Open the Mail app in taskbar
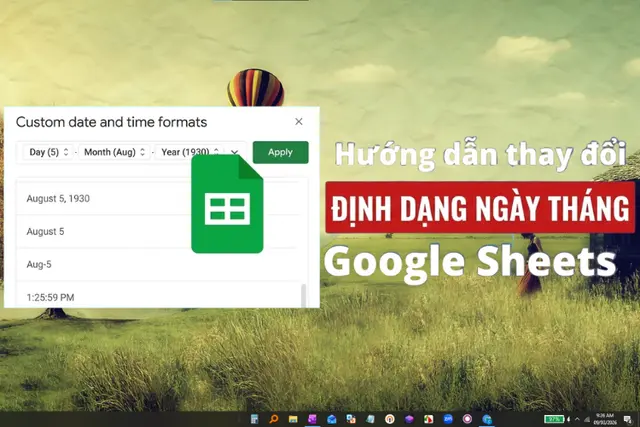The image size is (640, 427). pyautogui.click(x=332, y=419)
